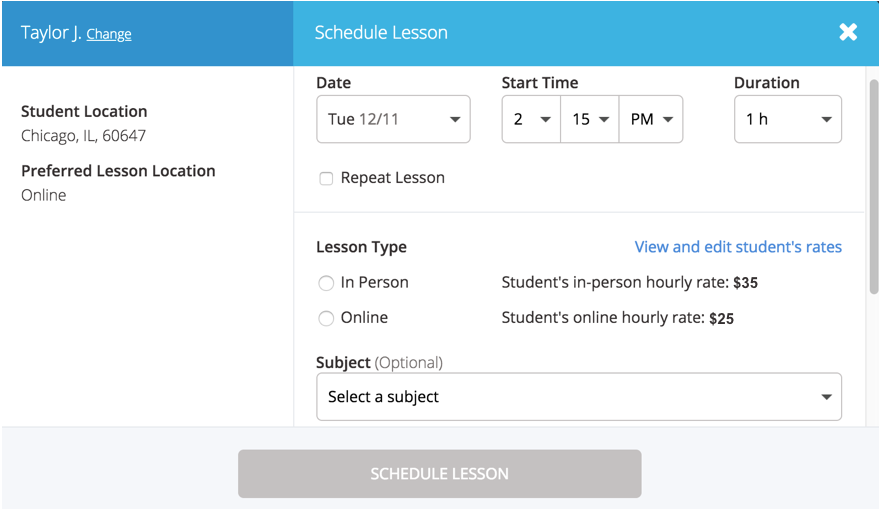This screenshot has height=509, width=879.
Task: Click the student name Taylor J.
Action: click(51, 33)
